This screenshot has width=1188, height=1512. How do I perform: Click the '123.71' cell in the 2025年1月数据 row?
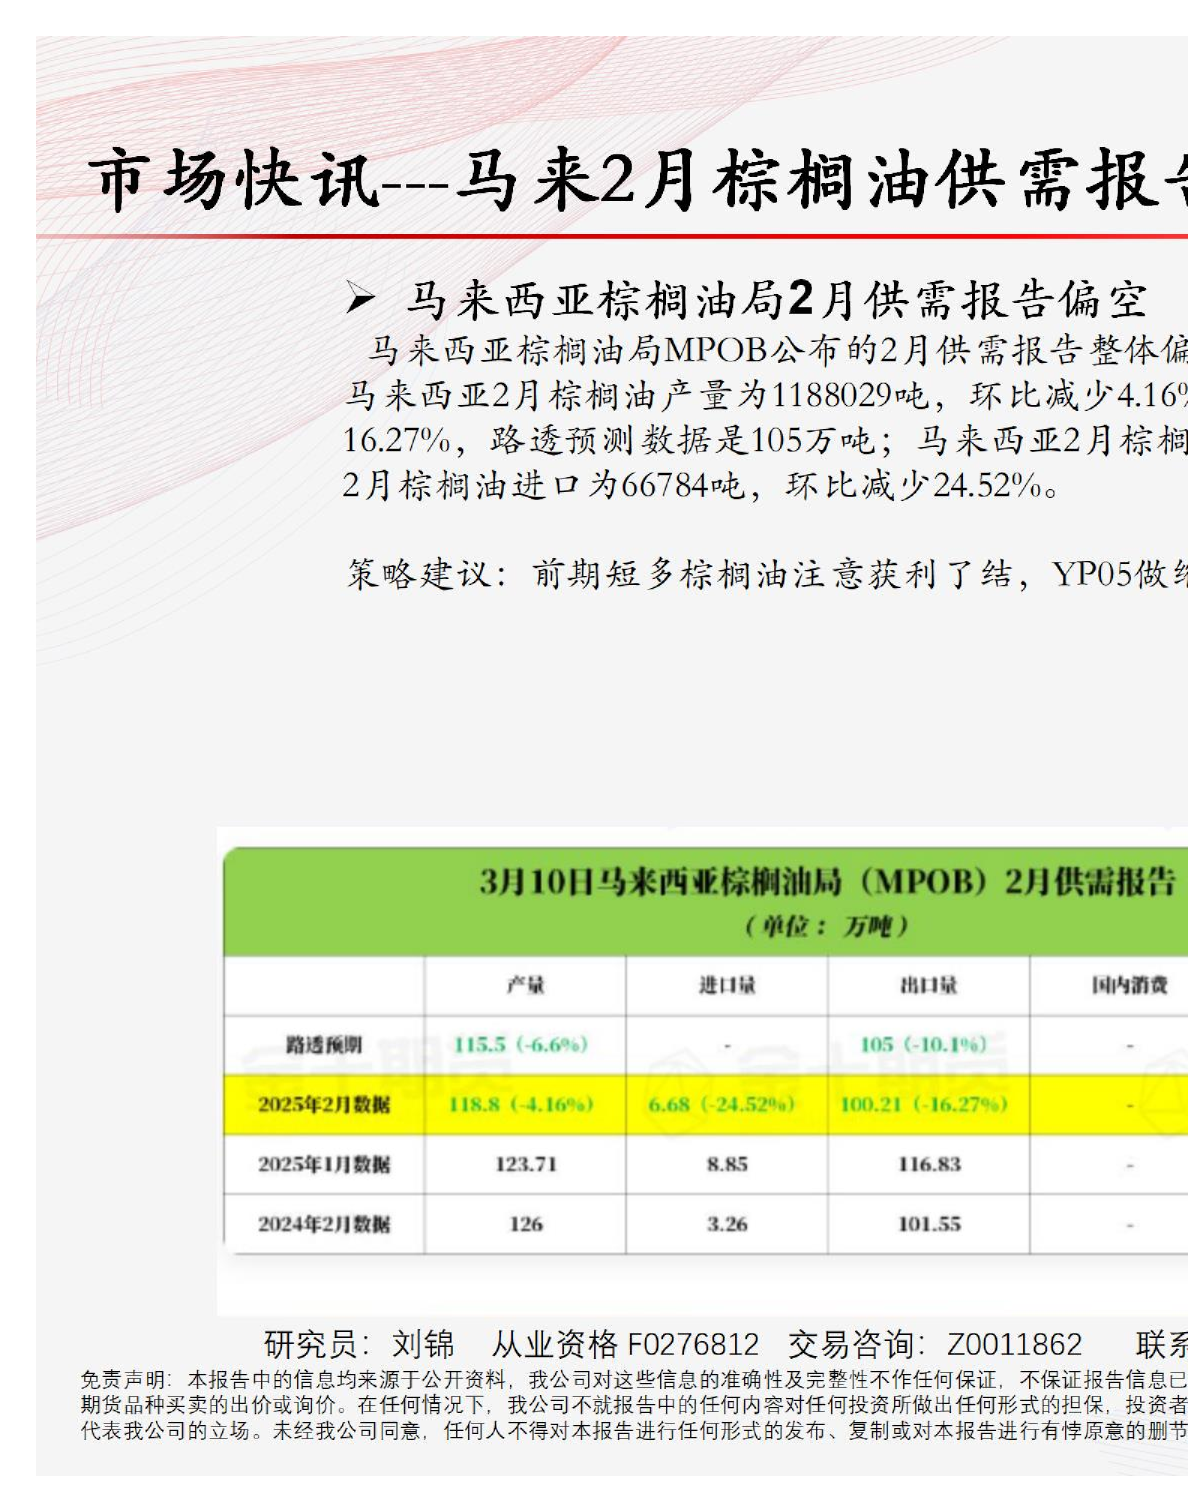click(525, 1164)
